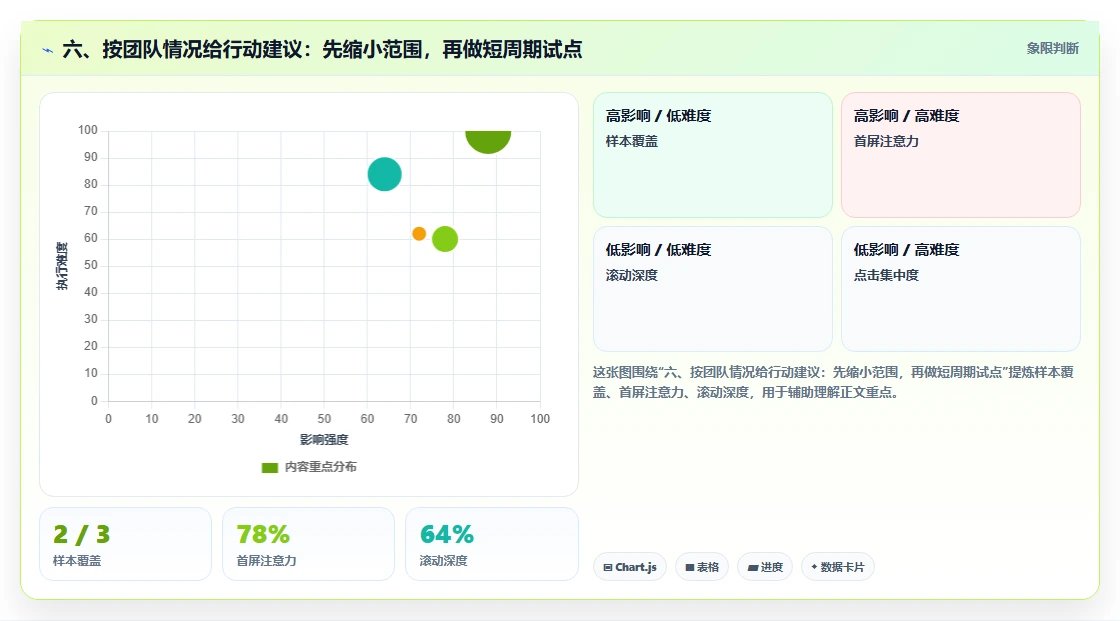Click the 影响强度 x-axis title
Image resolution: width=1120 pixels, height=621 pixels.
(324, 439)
